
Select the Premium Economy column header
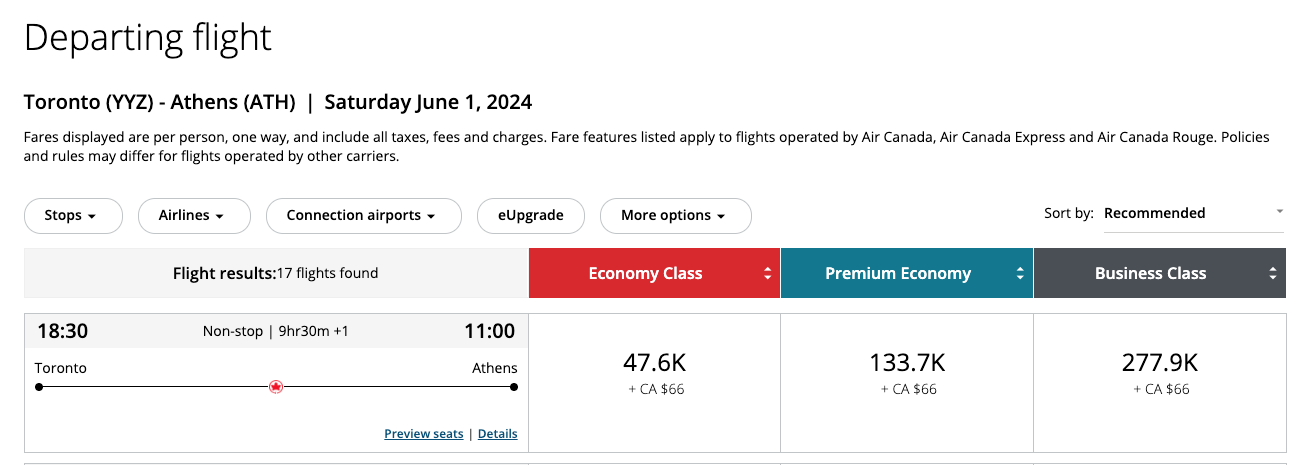[x=897, y=273]
